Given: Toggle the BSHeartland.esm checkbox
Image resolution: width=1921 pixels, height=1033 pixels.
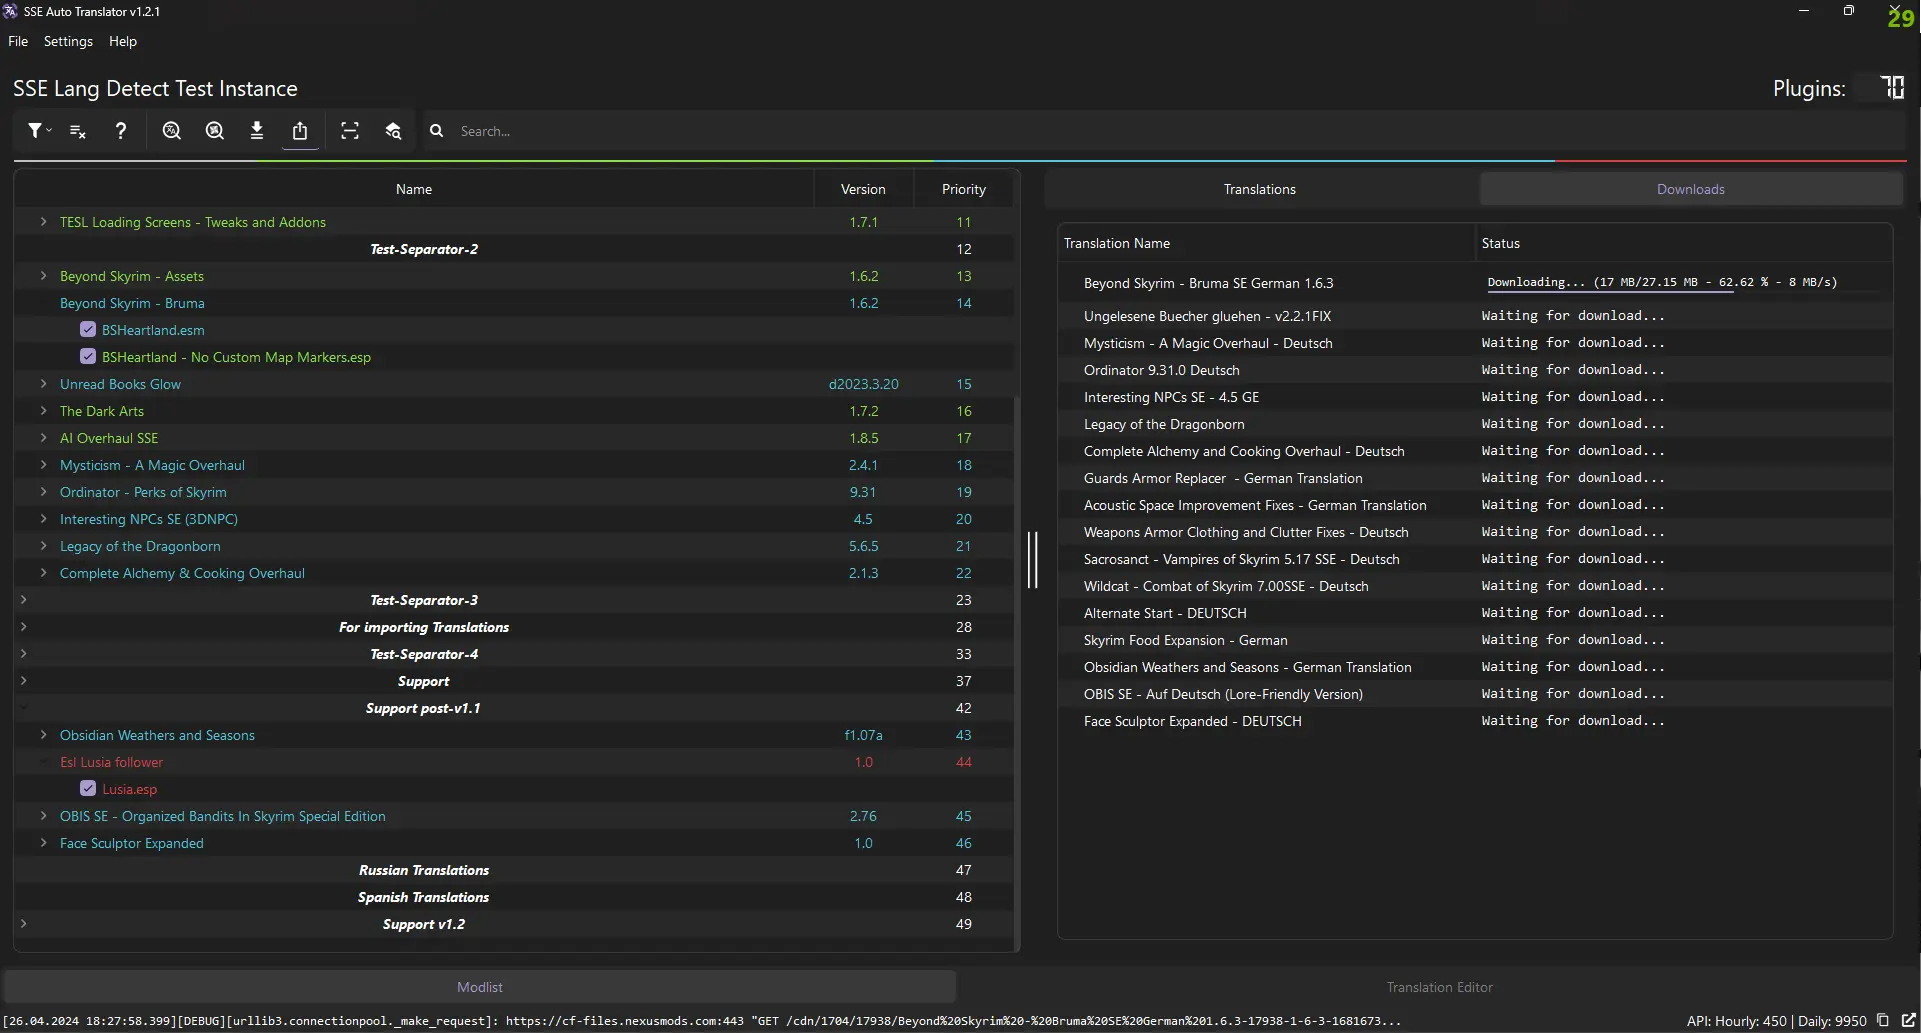Looking at the screenshot, I should coord(88,330).
